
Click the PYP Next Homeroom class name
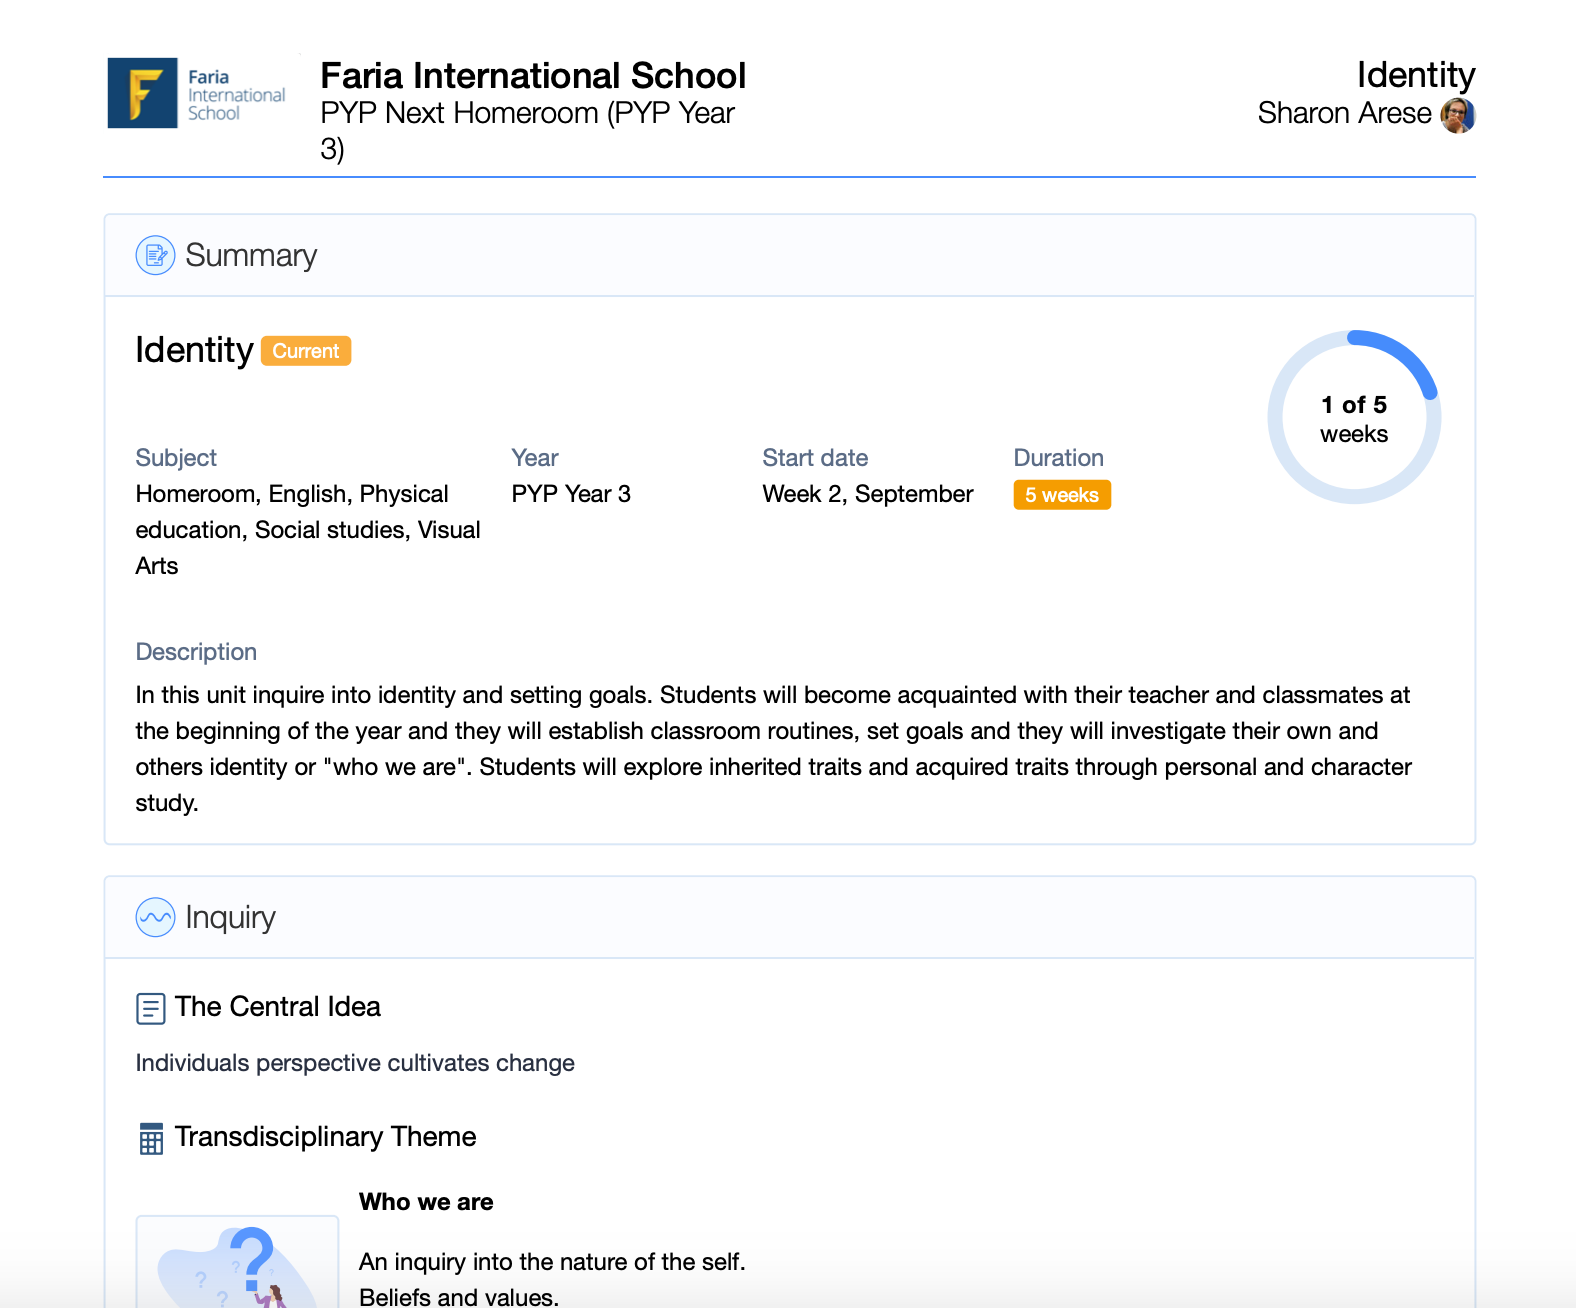[527, 114]
